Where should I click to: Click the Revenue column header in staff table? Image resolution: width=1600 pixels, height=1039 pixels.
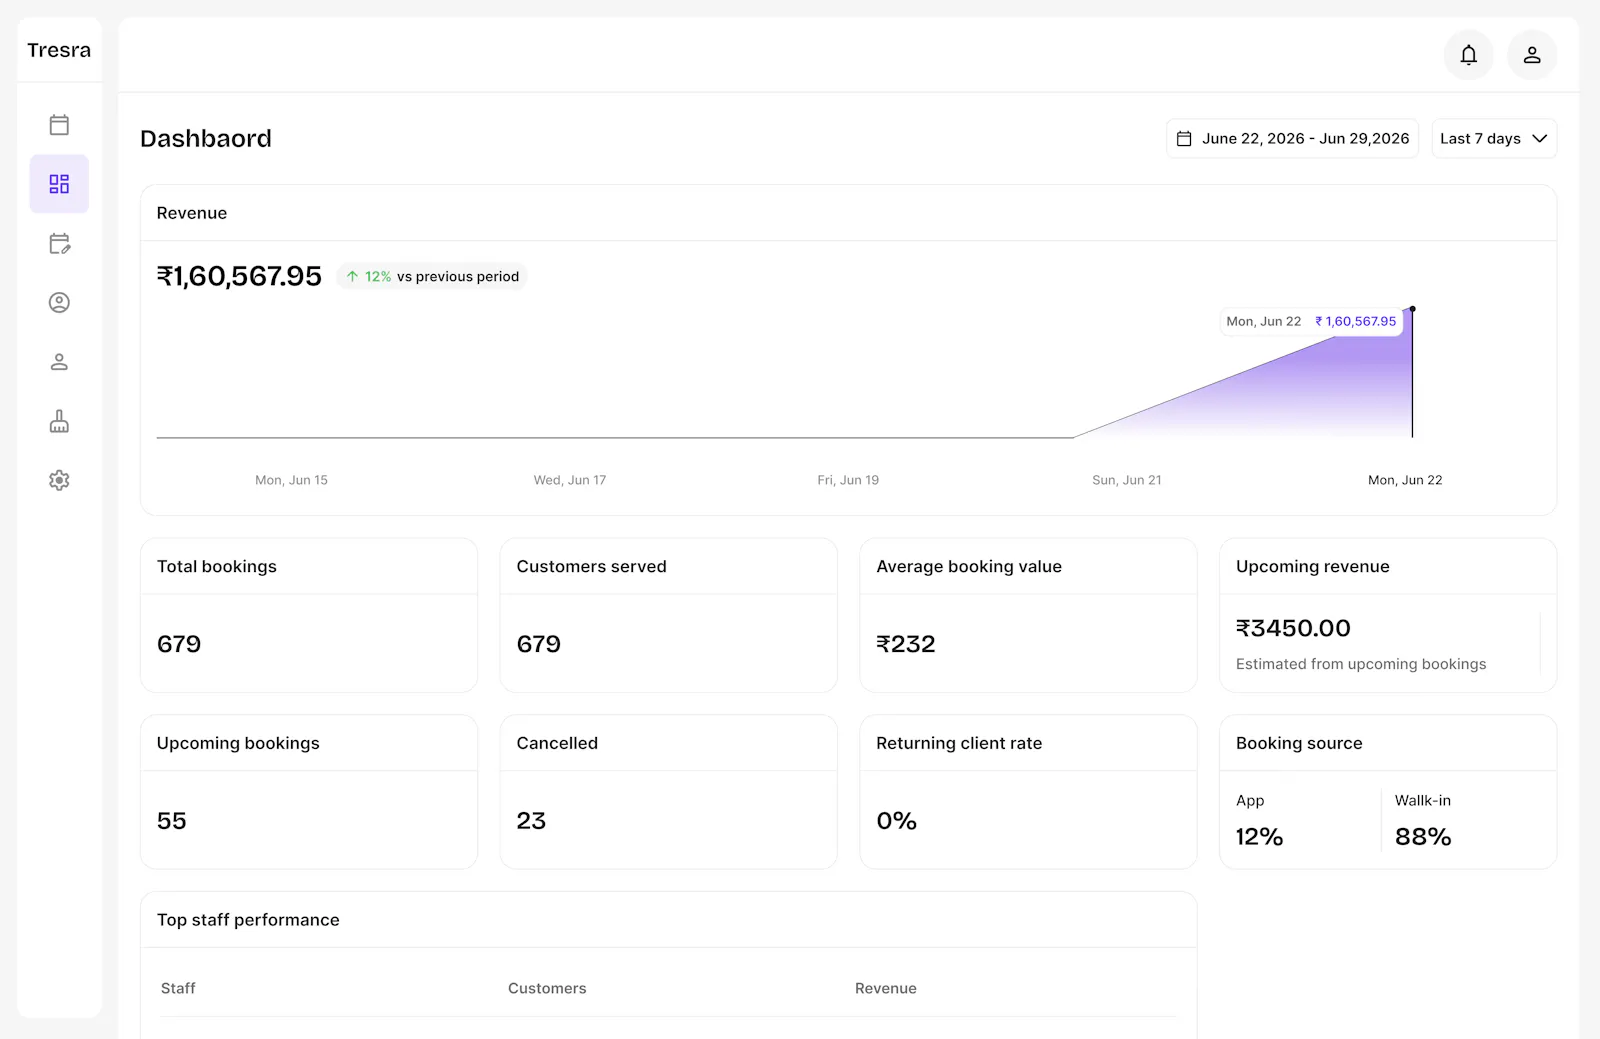(x=886, y=988)
